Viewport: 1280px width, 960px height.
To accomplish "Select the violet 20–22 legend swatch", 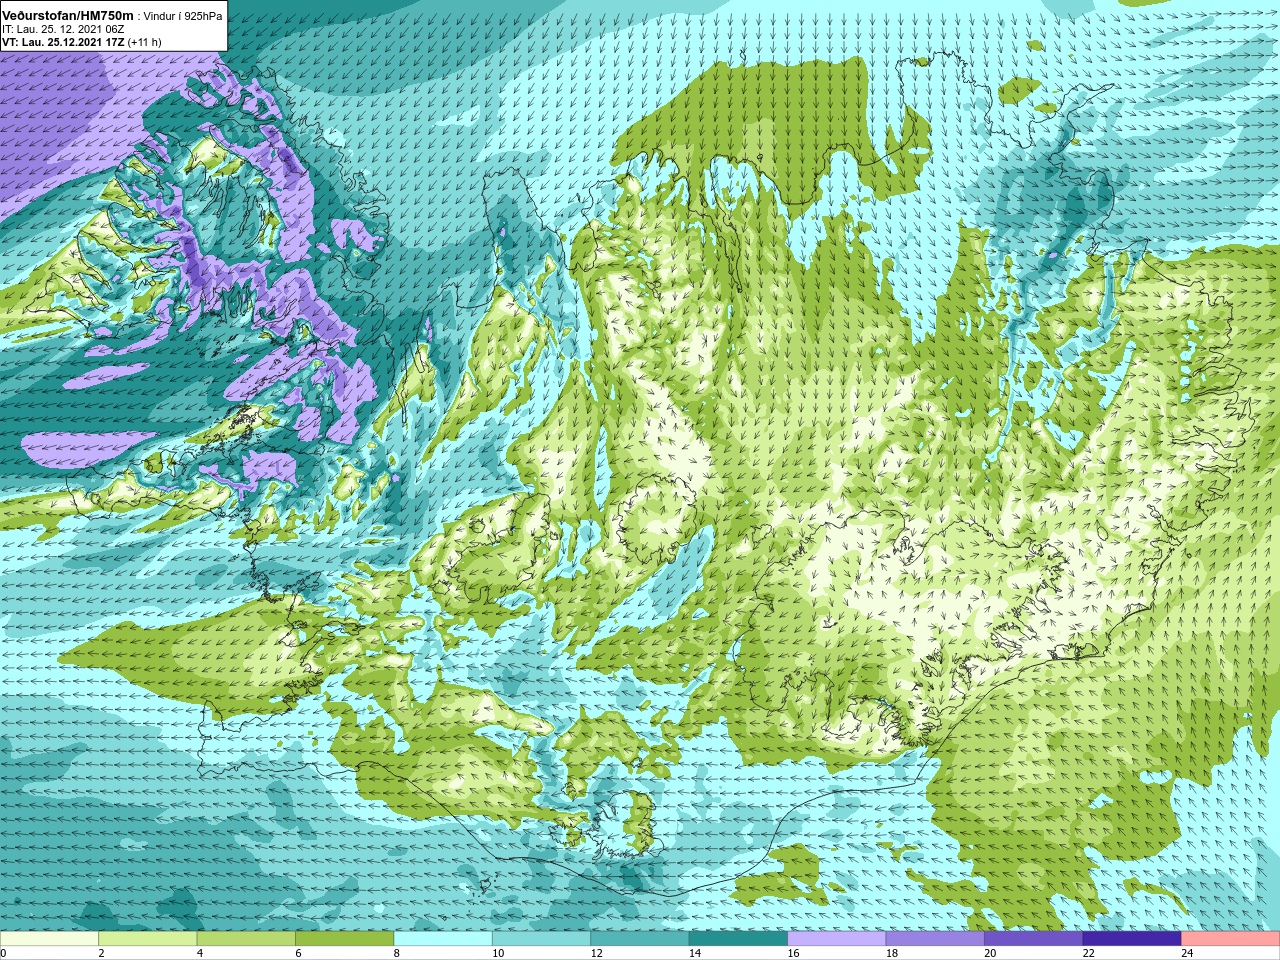I will coord(1034,939).
